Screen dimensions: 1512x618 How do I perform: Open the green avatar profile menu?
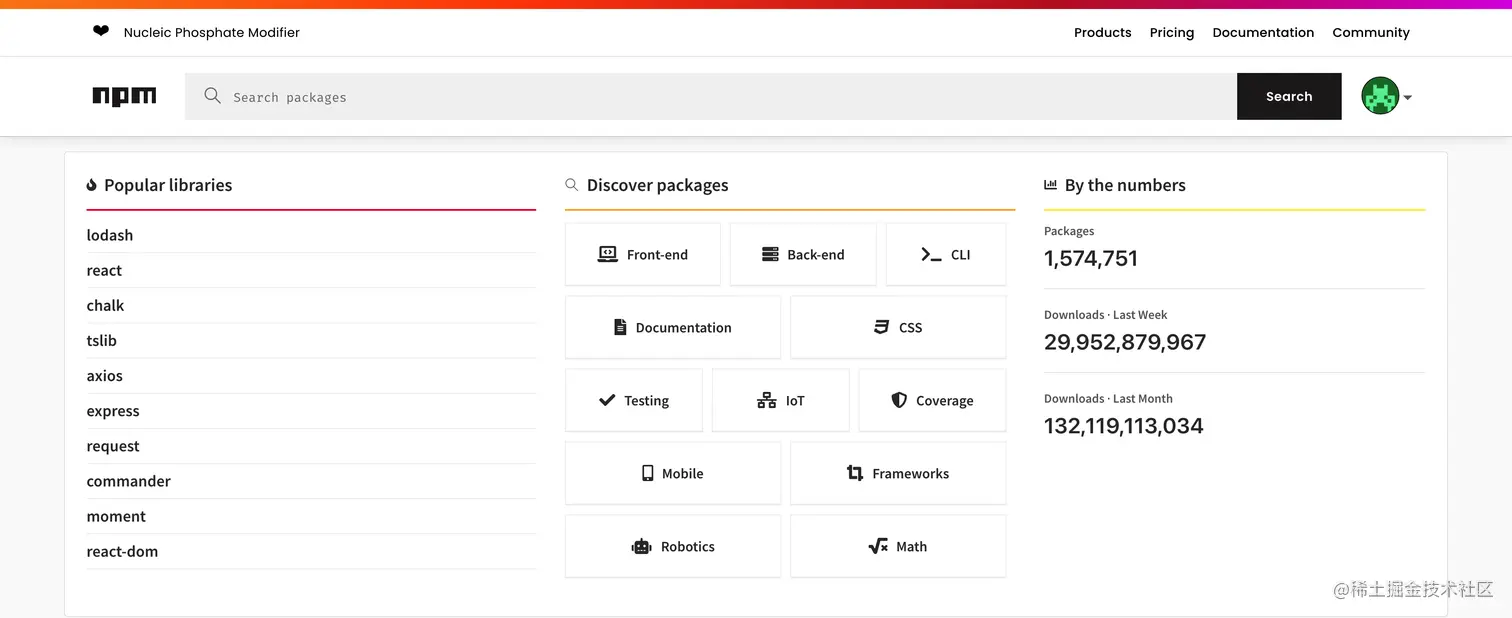pyautogui.click(x=1379, y=96)
